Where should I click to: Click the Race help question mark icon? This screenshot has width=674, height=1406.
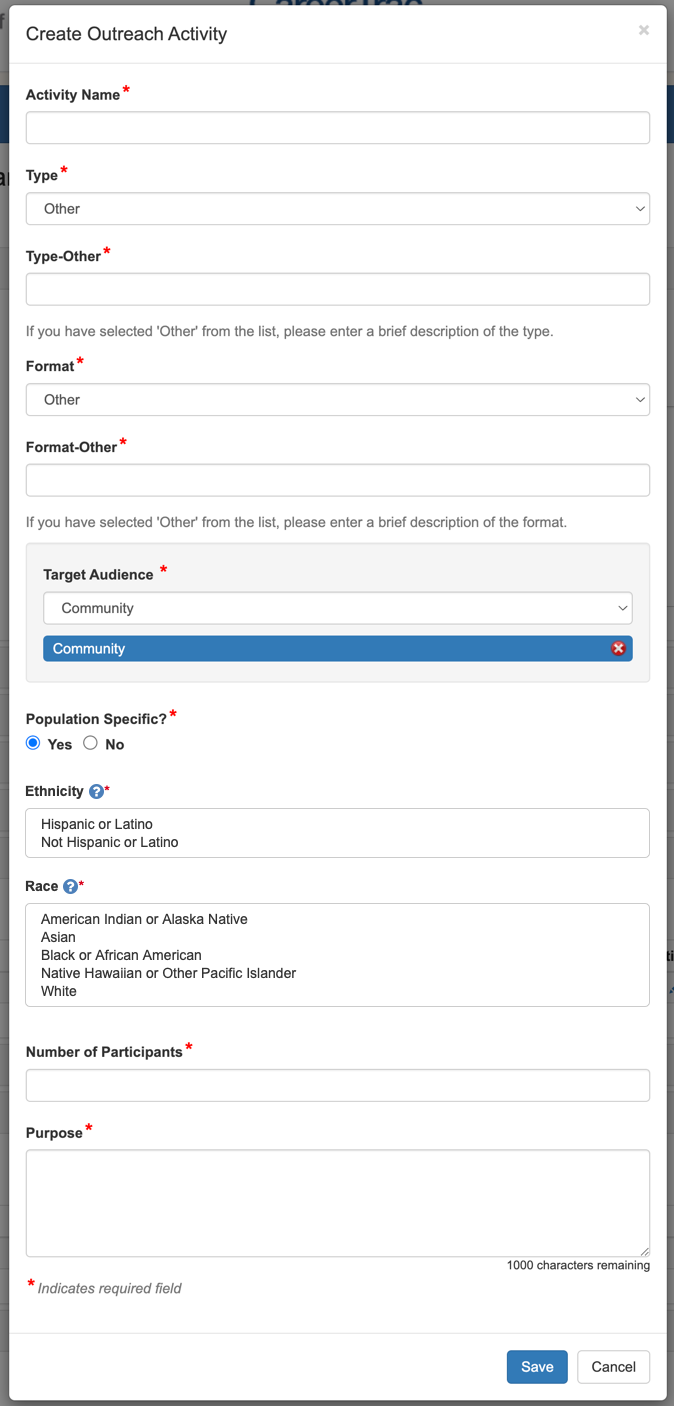pyautogui.click(x=70, y=887)
